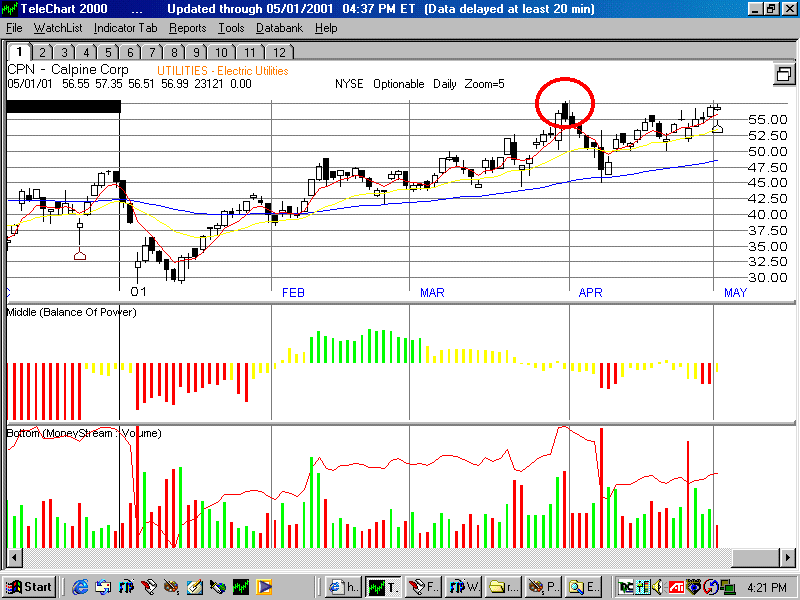Screen dimensions: 800x600
Task: Click the system clock showing 4:21 PM
Action: point(766,588)
